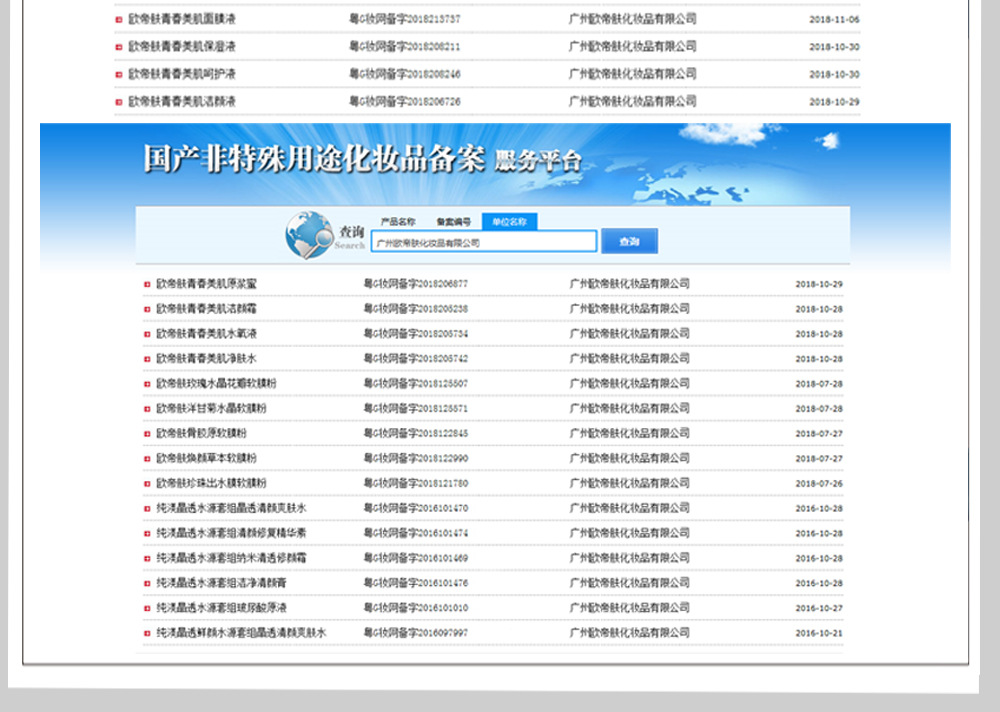Click the date 2016-10-27
This screenshot has width=1000, height=712.
click(819, 609)
